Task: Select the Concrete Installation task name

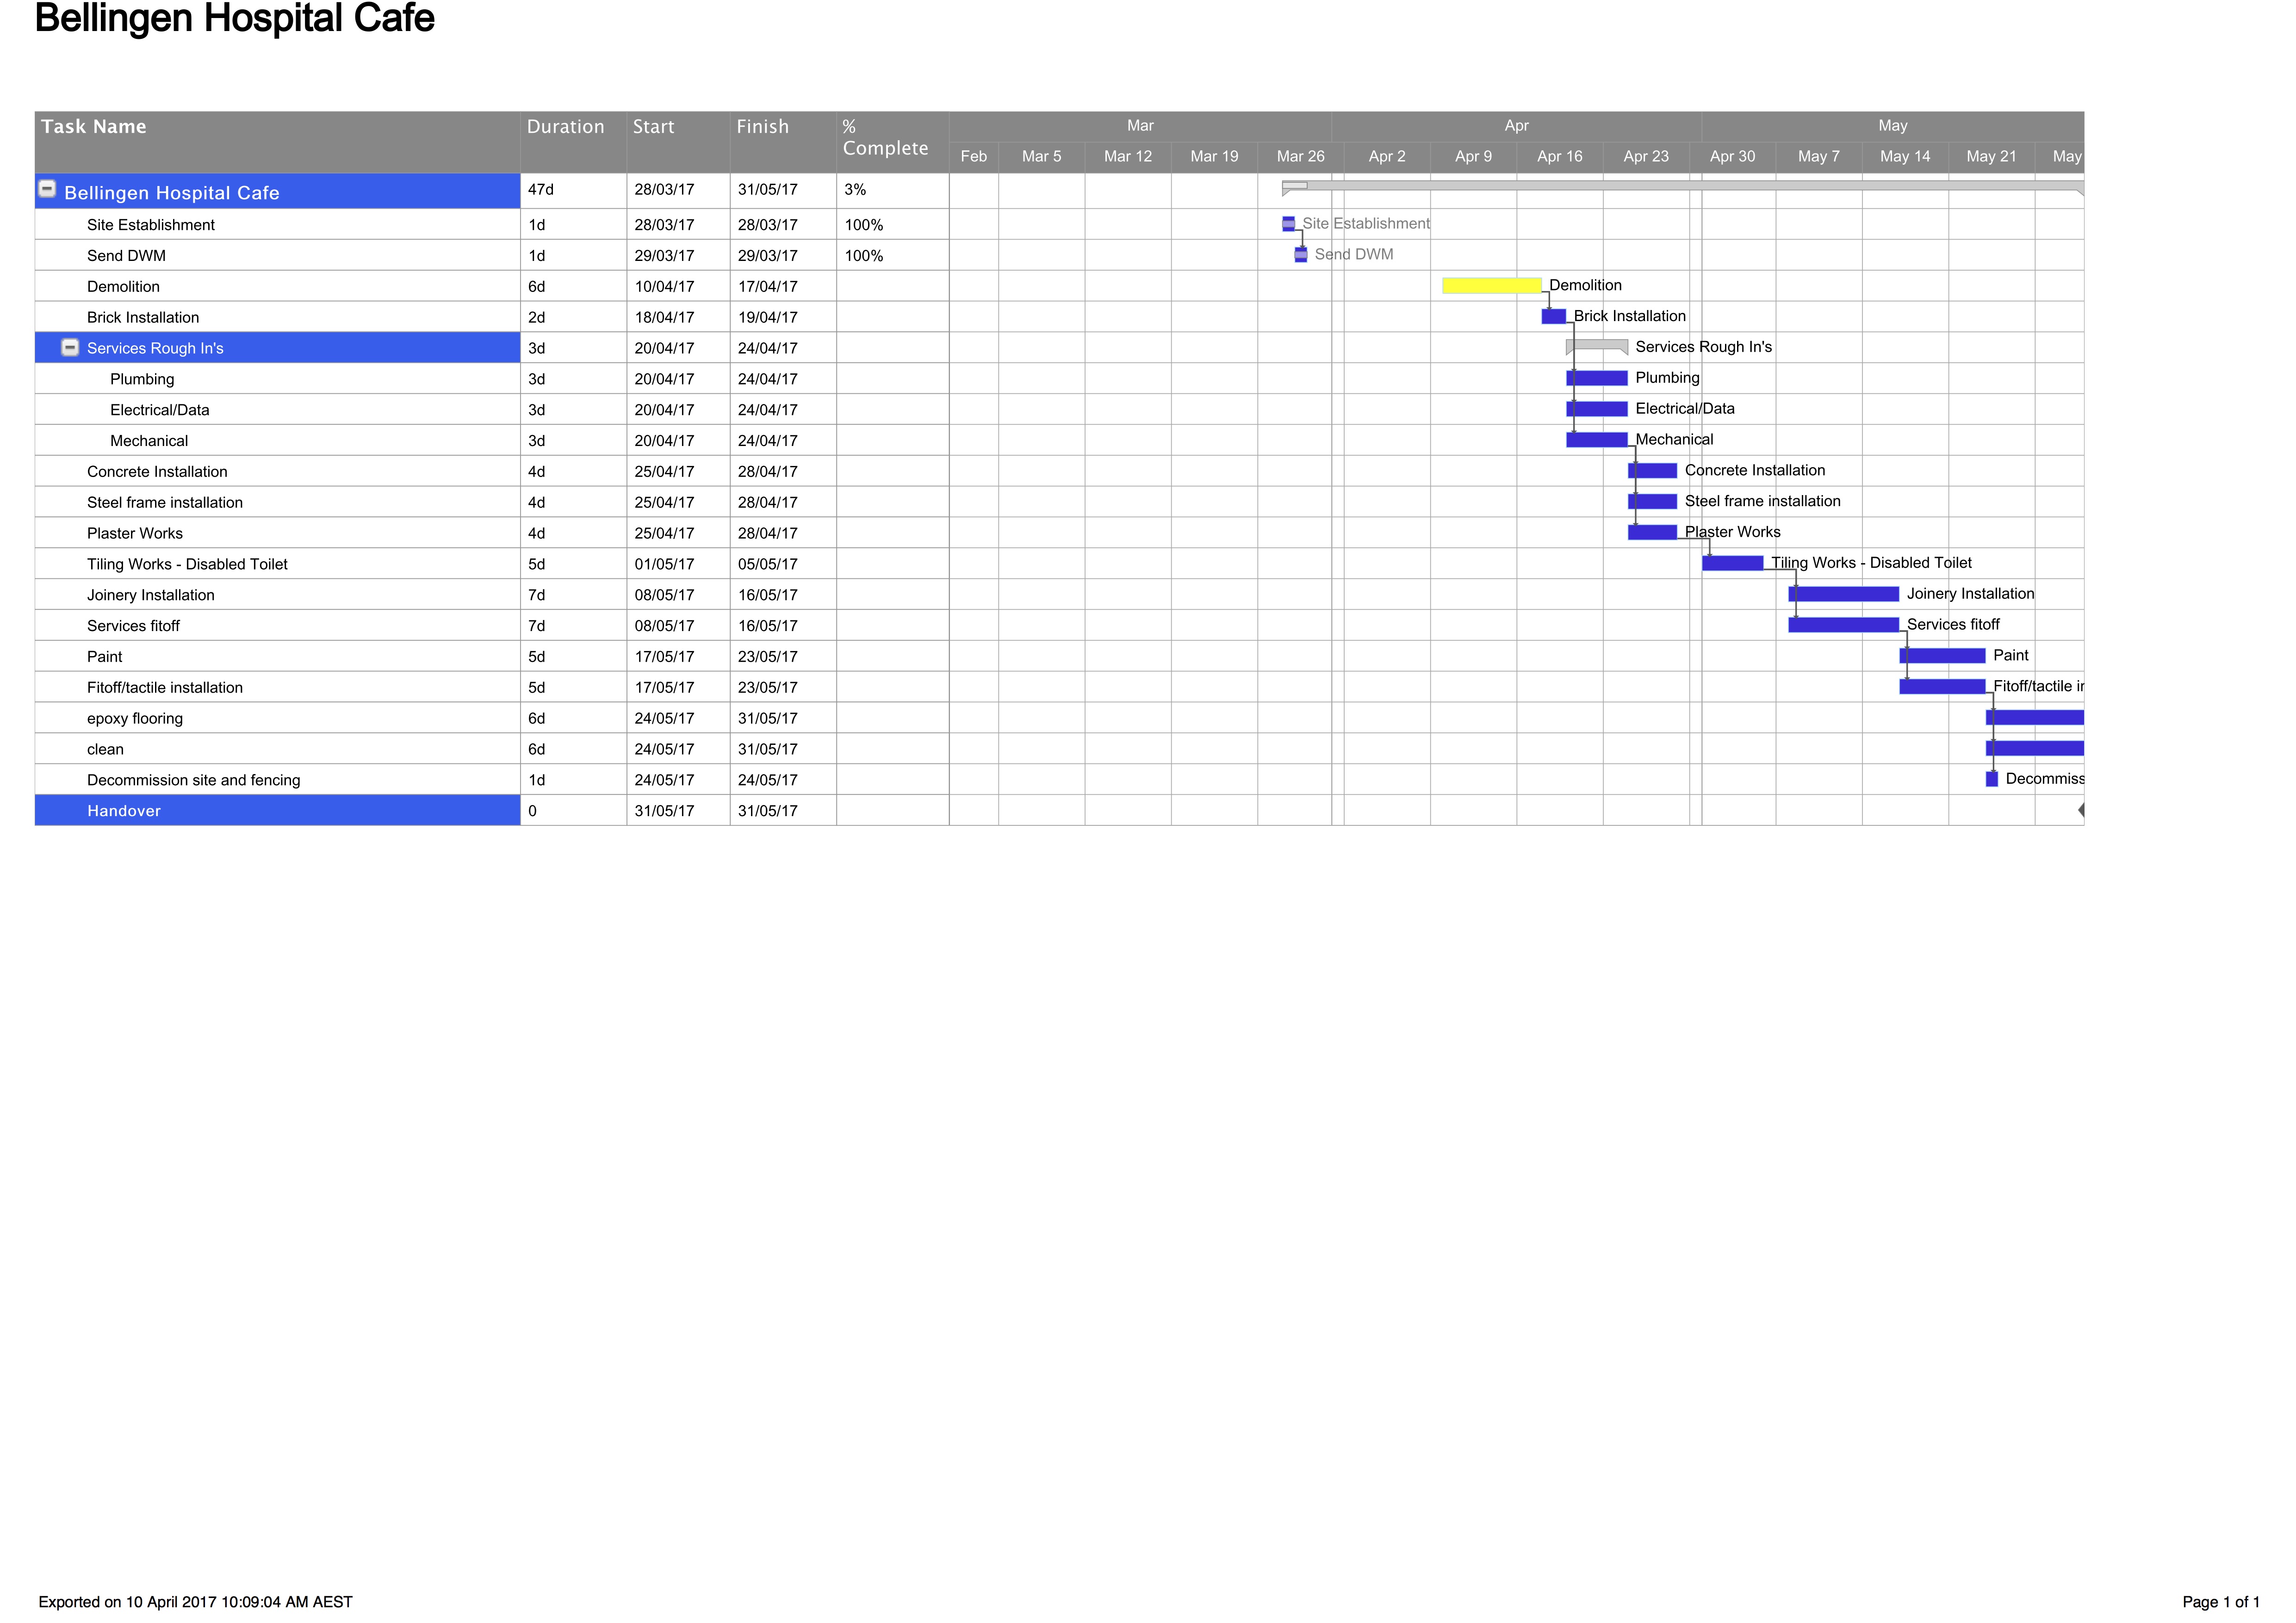Action: 157,472
